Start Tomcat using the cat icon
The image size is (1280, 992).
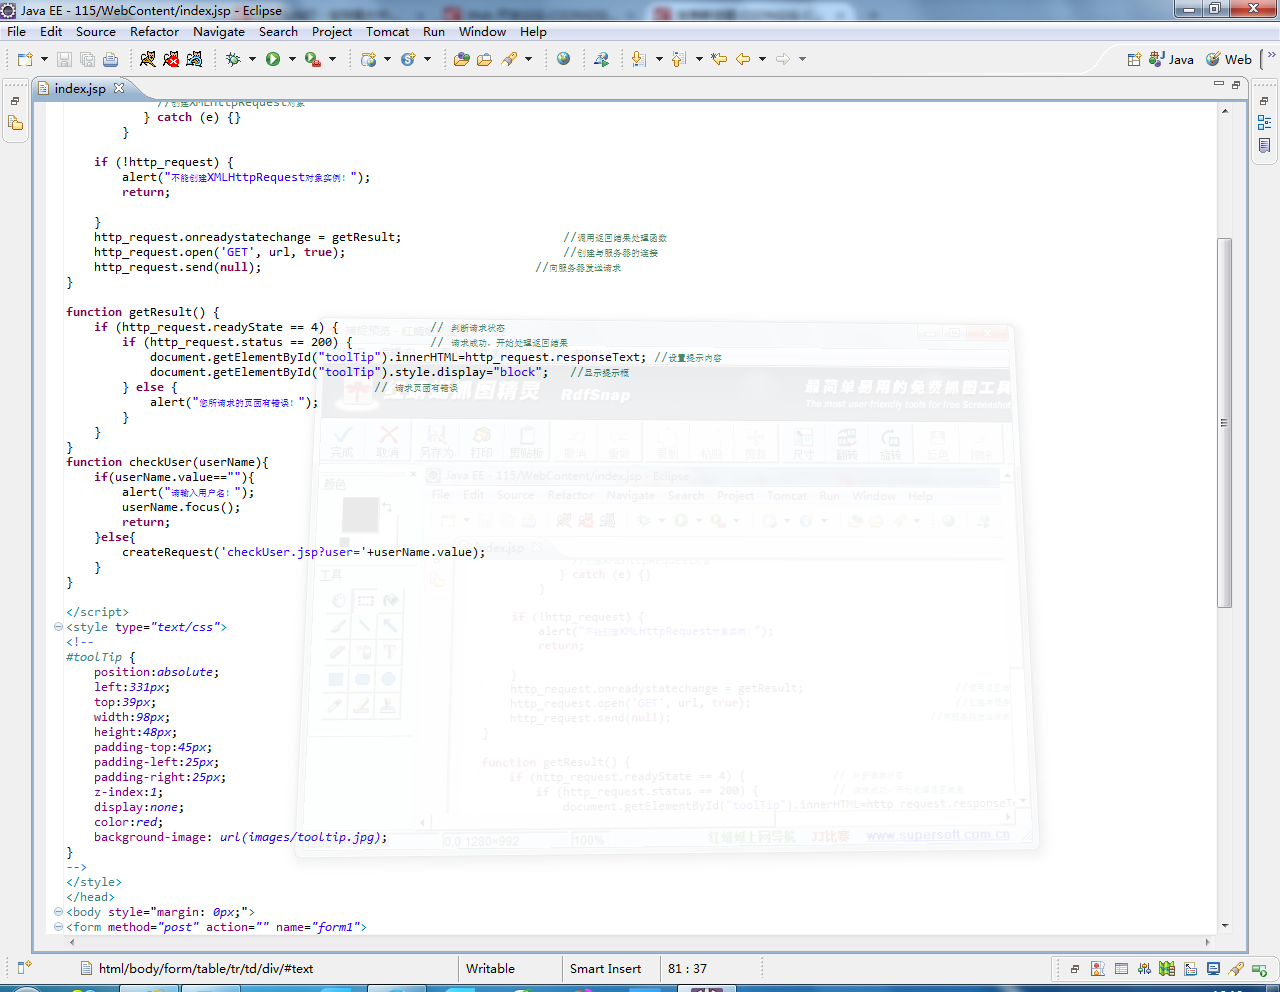[x=148, y=59]
